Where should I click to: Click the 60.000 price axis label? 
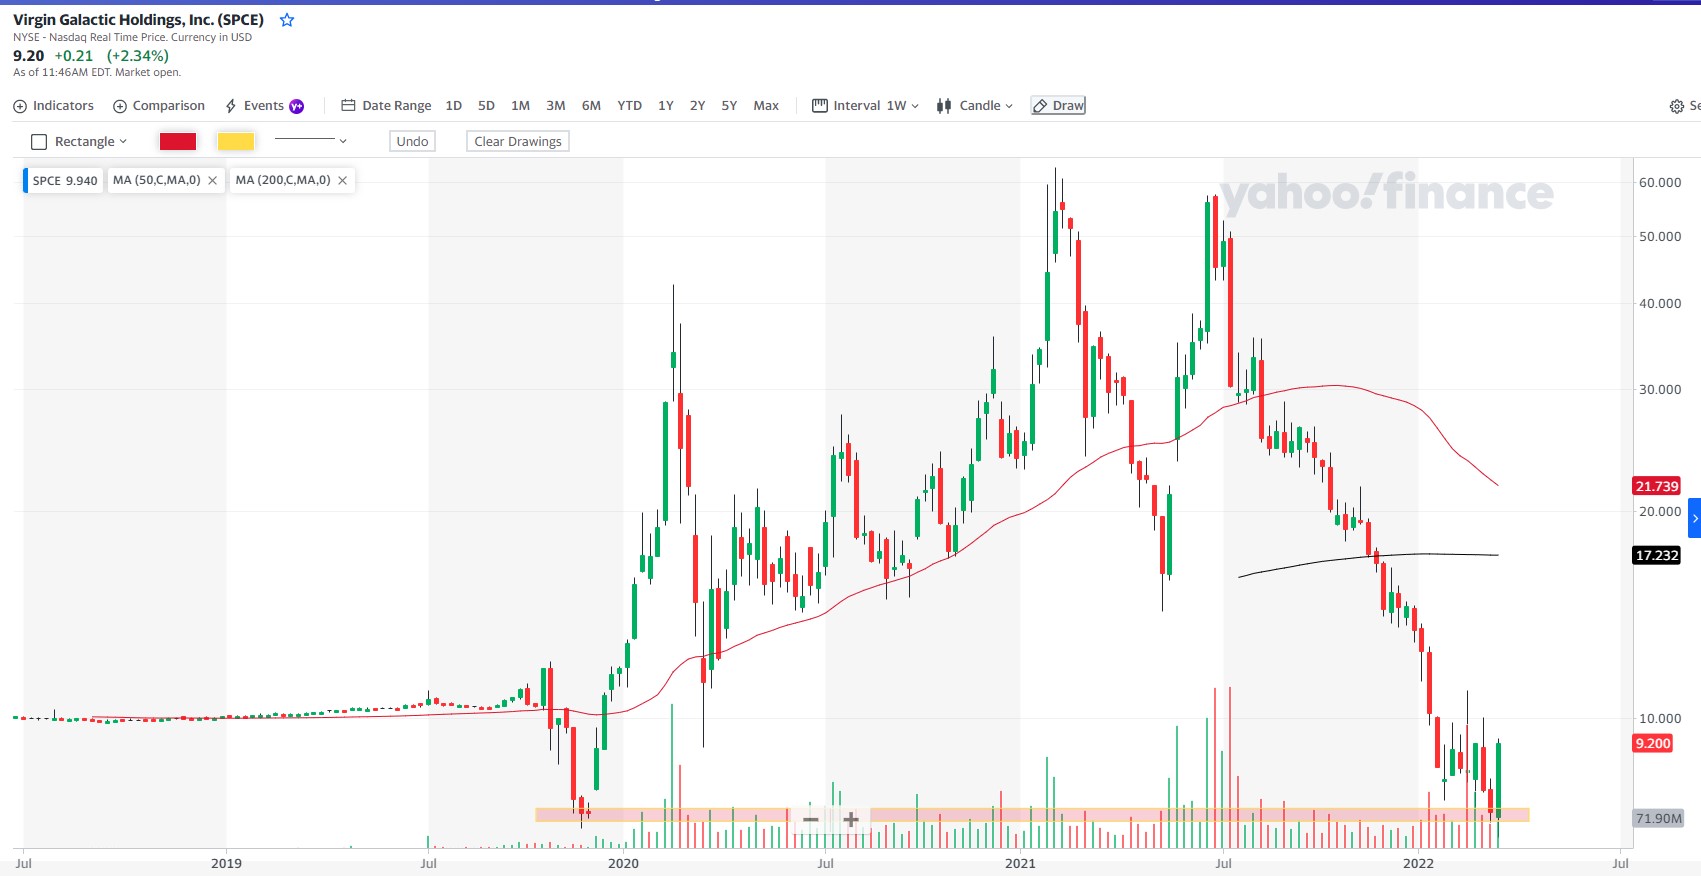pyautogui.click(x=1660, y=182)
